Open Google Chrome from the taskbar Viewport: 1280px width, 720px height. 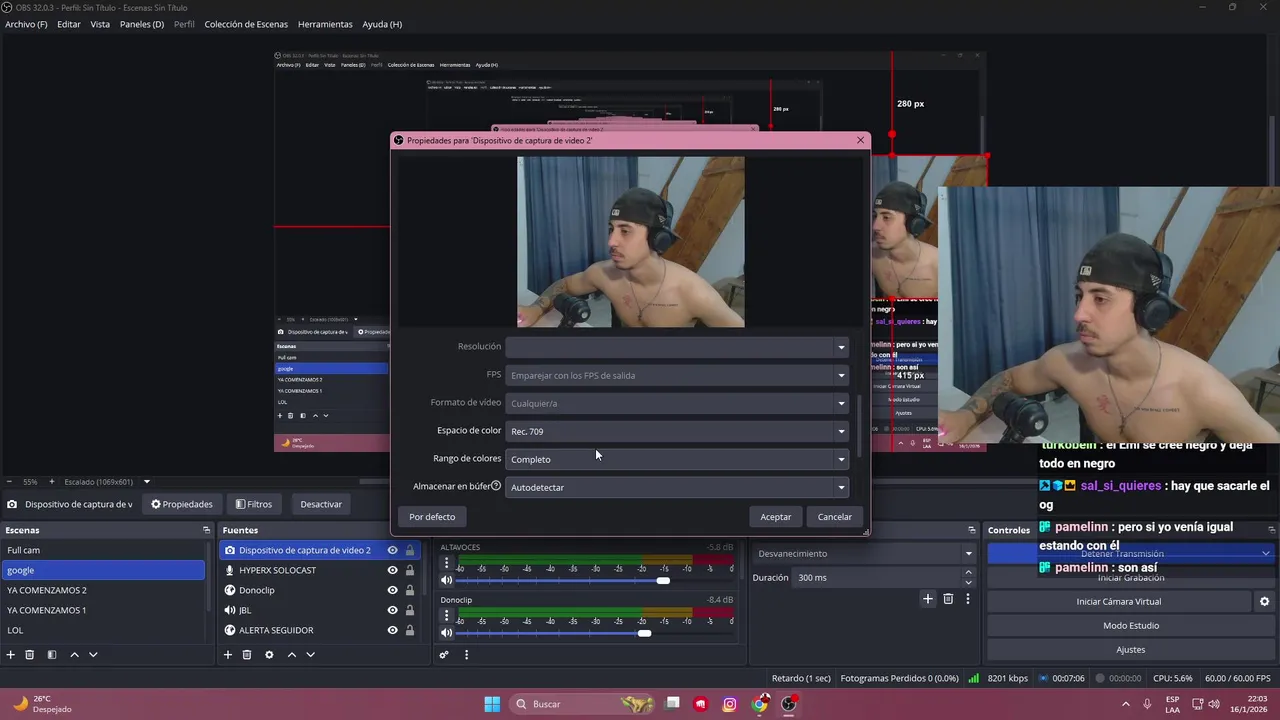point(760,704)
